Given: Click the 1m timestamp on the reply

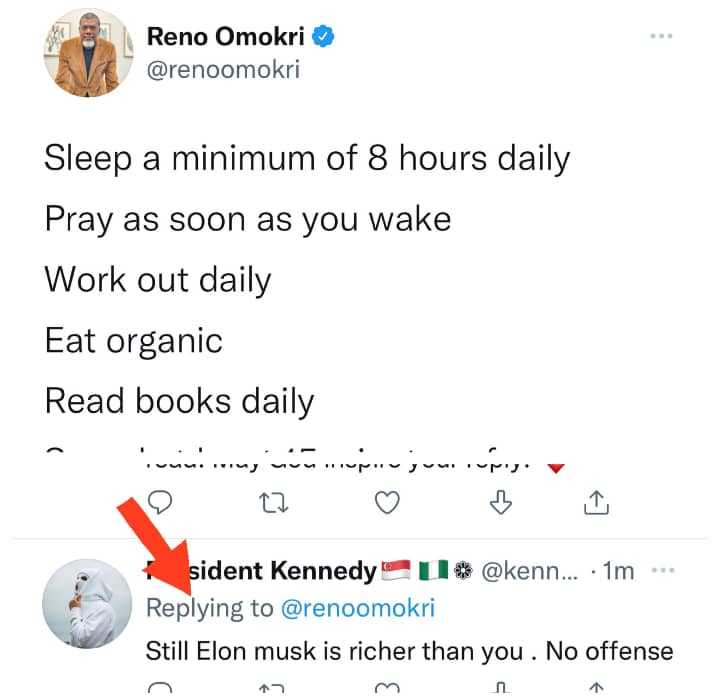Looking at the screenshot, I should (617, 572).
